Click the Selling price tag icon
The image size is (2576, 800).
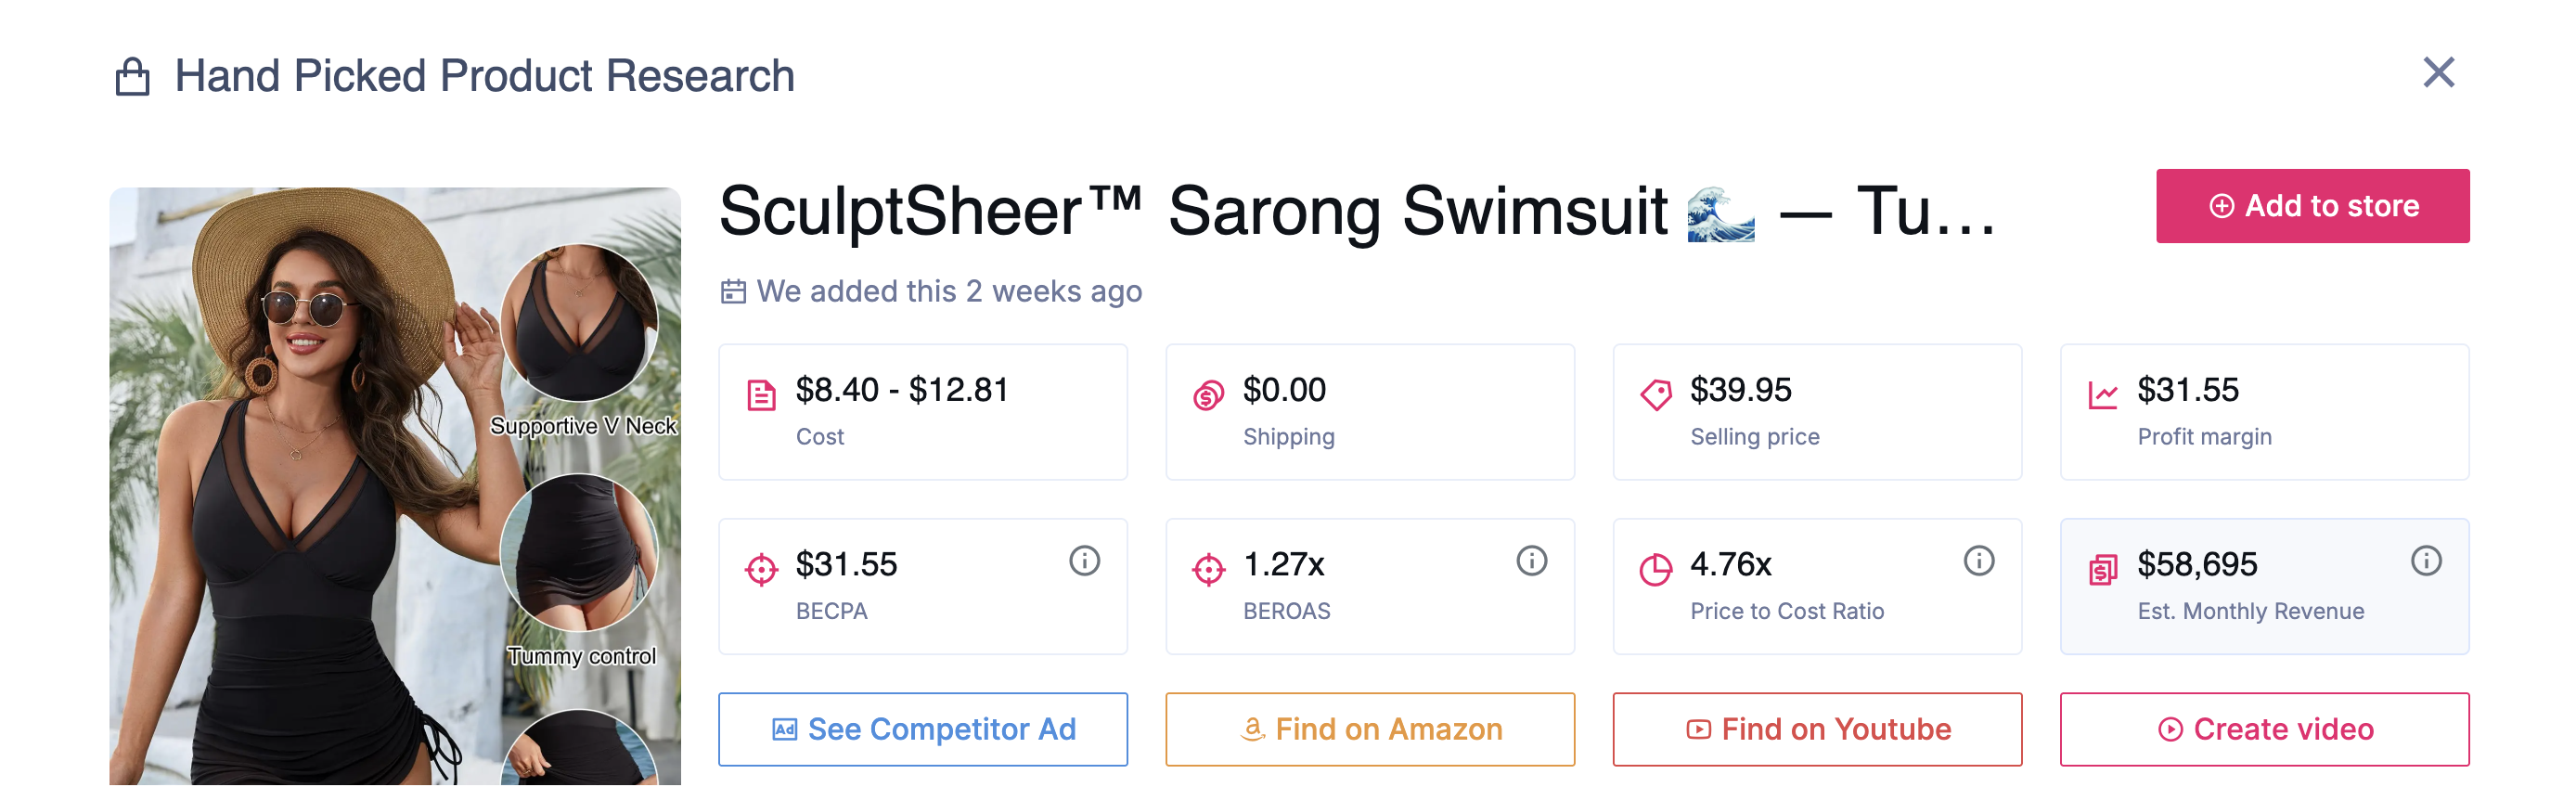1655,395
